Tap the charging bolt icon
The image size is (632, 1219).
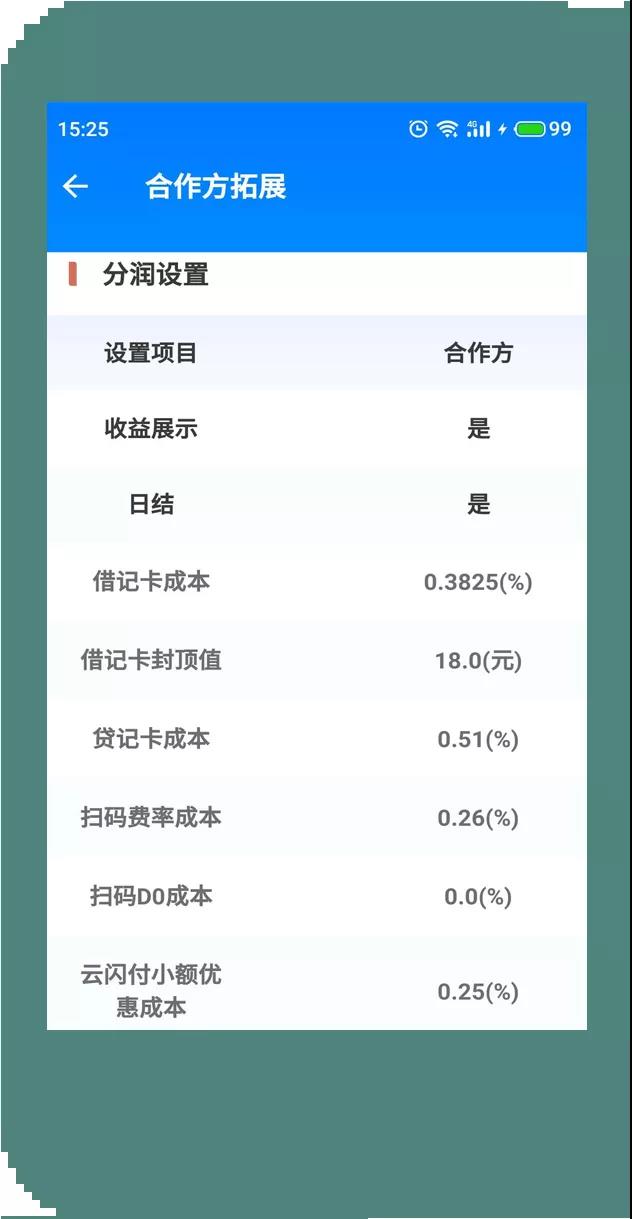[x=503, y=129]
